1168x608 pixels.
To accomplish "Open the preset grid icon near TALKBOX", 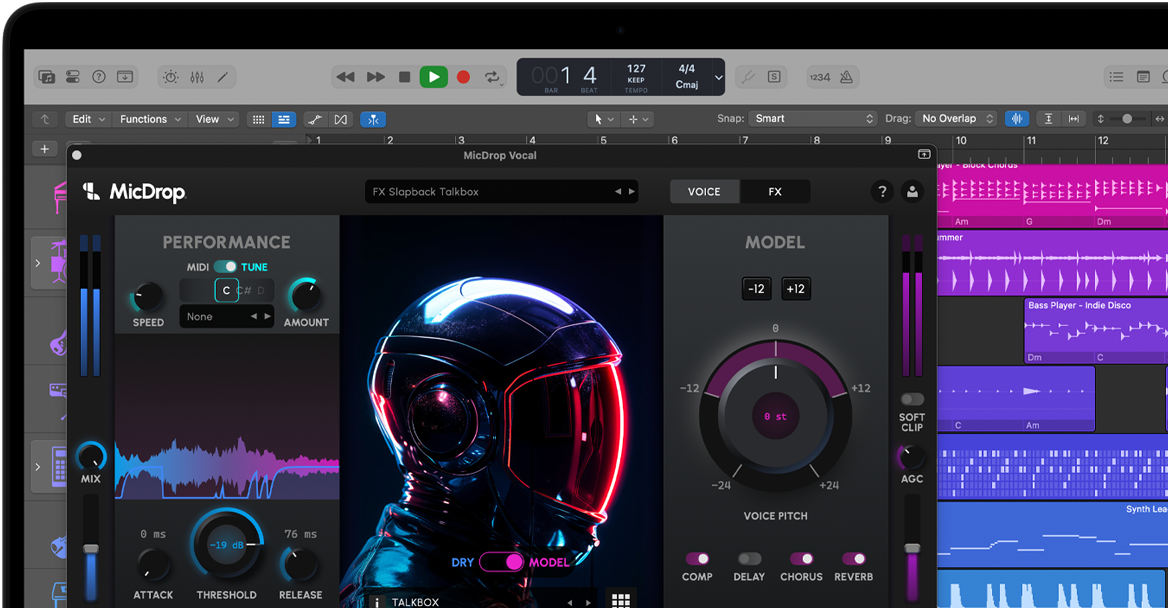I will pyautogui.click(x=620, y=601).
